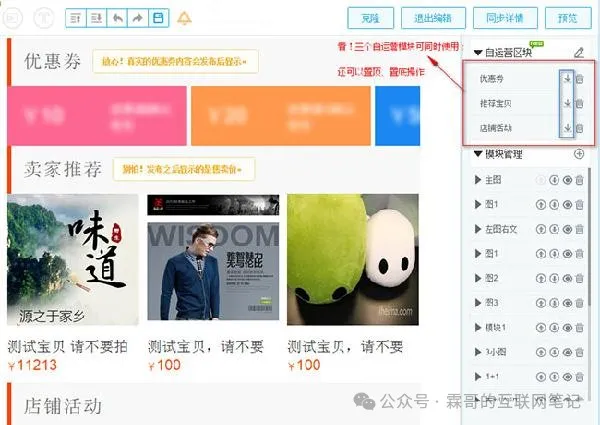
Task: Click the pencil edit icon beside 自运营区块
Action: (x=579, y=52)
